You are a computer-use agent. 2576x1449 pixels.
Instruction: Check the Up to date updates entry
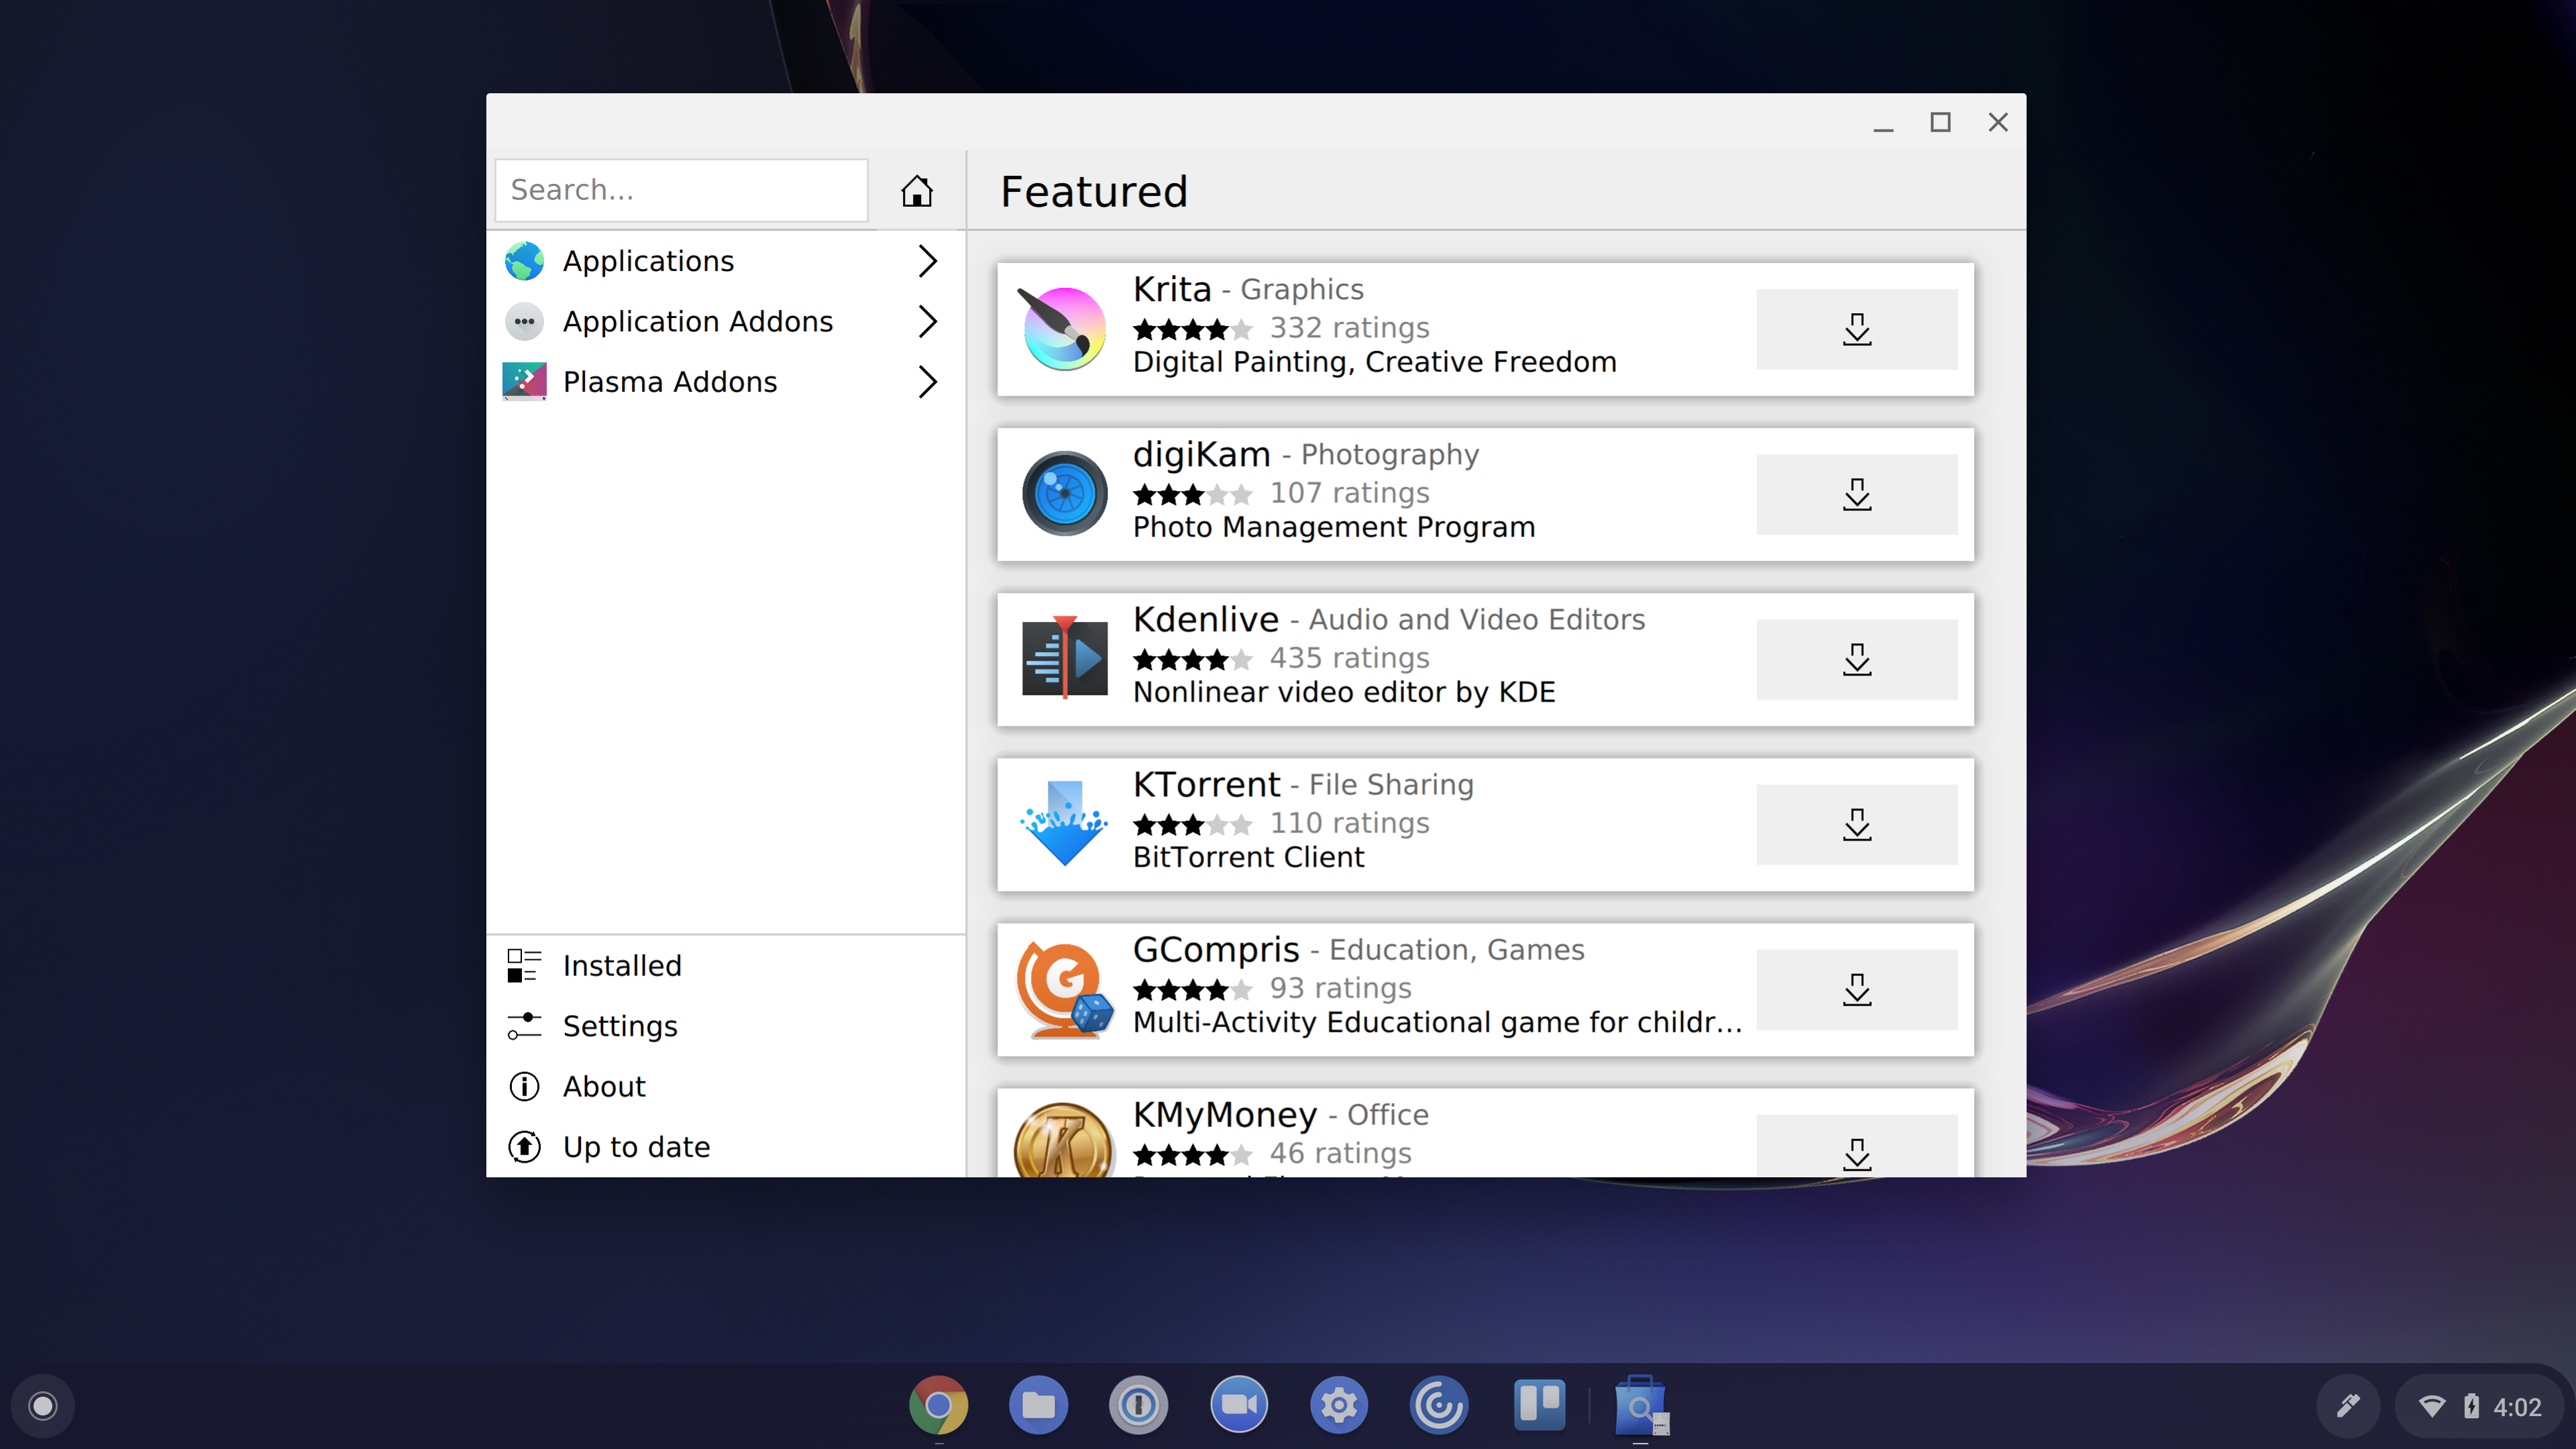[x=725, y=1147]
